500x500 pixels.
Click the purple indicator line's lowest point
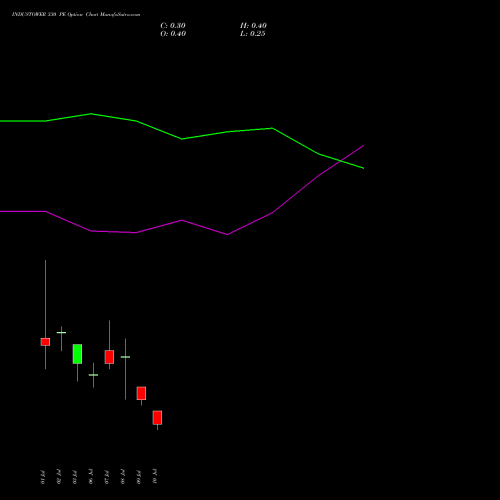pos(227,235)
